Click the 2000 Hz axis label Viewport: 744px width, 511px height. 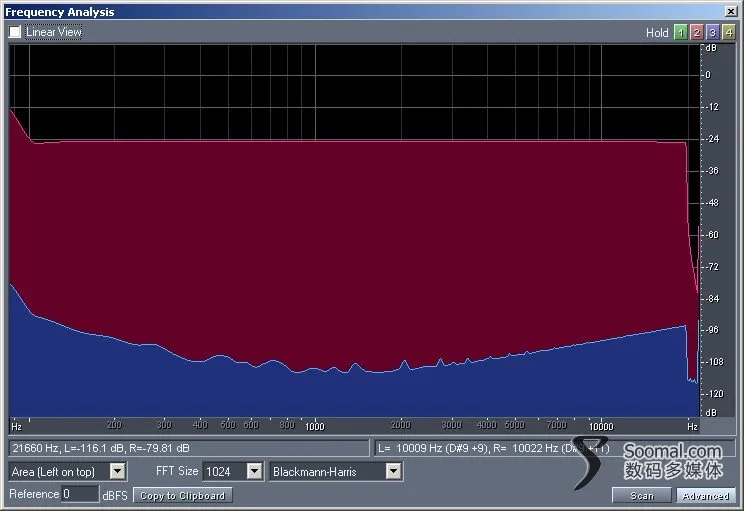[401, 425]
